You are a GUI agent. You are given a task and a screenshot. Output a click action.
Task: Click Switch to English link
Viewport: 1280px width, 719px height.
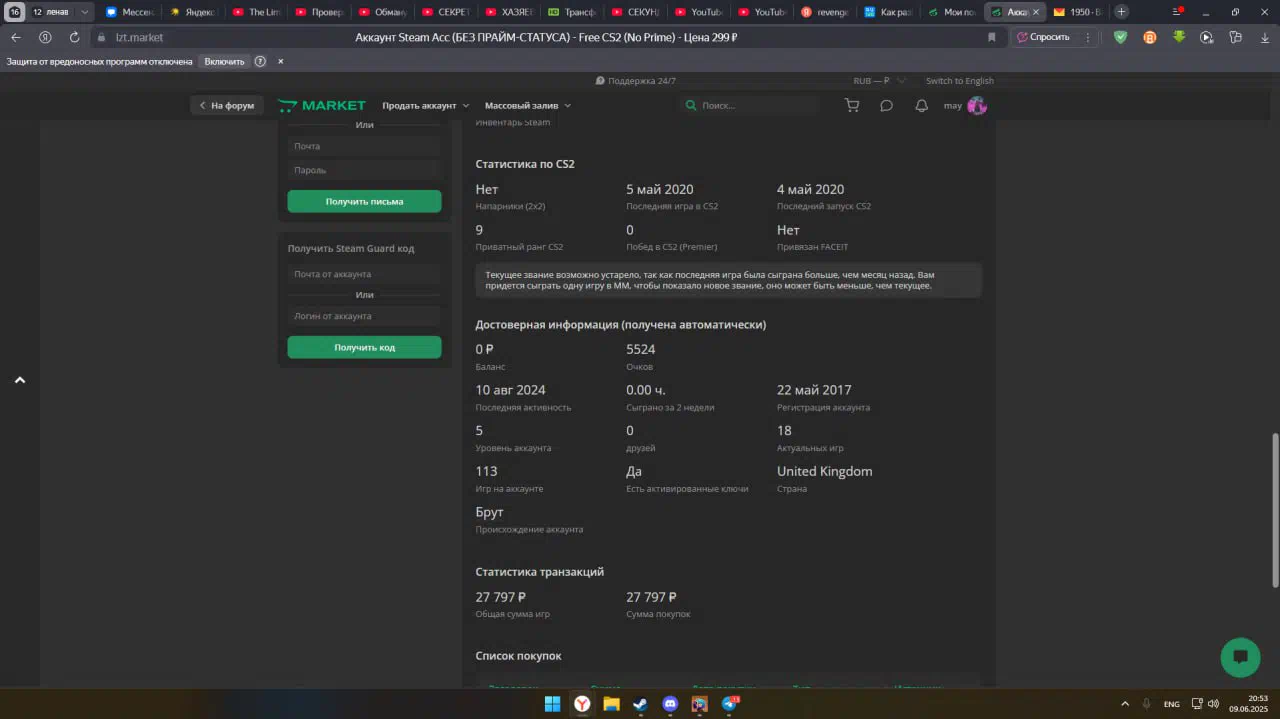point(960,81)
